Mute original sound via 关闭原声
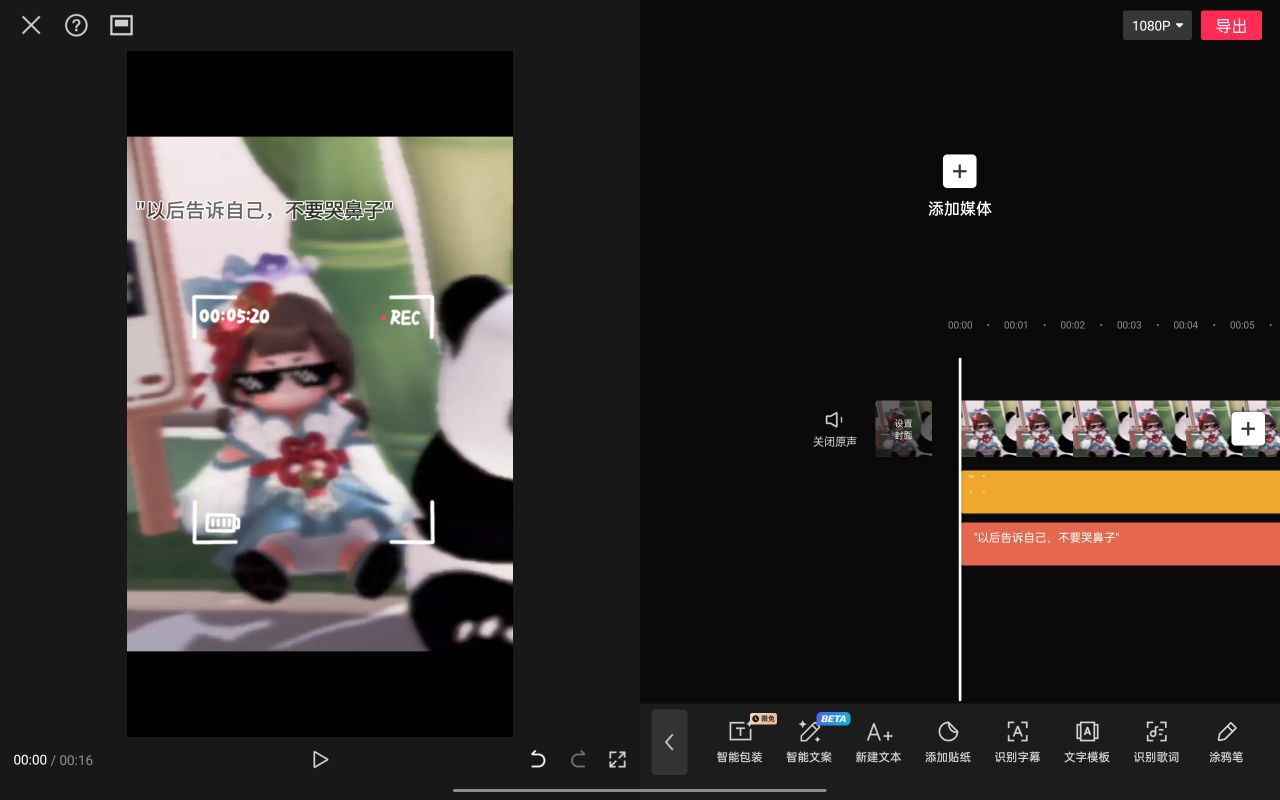The width and height of the screenshot is (1280, 800). point(834,429)
